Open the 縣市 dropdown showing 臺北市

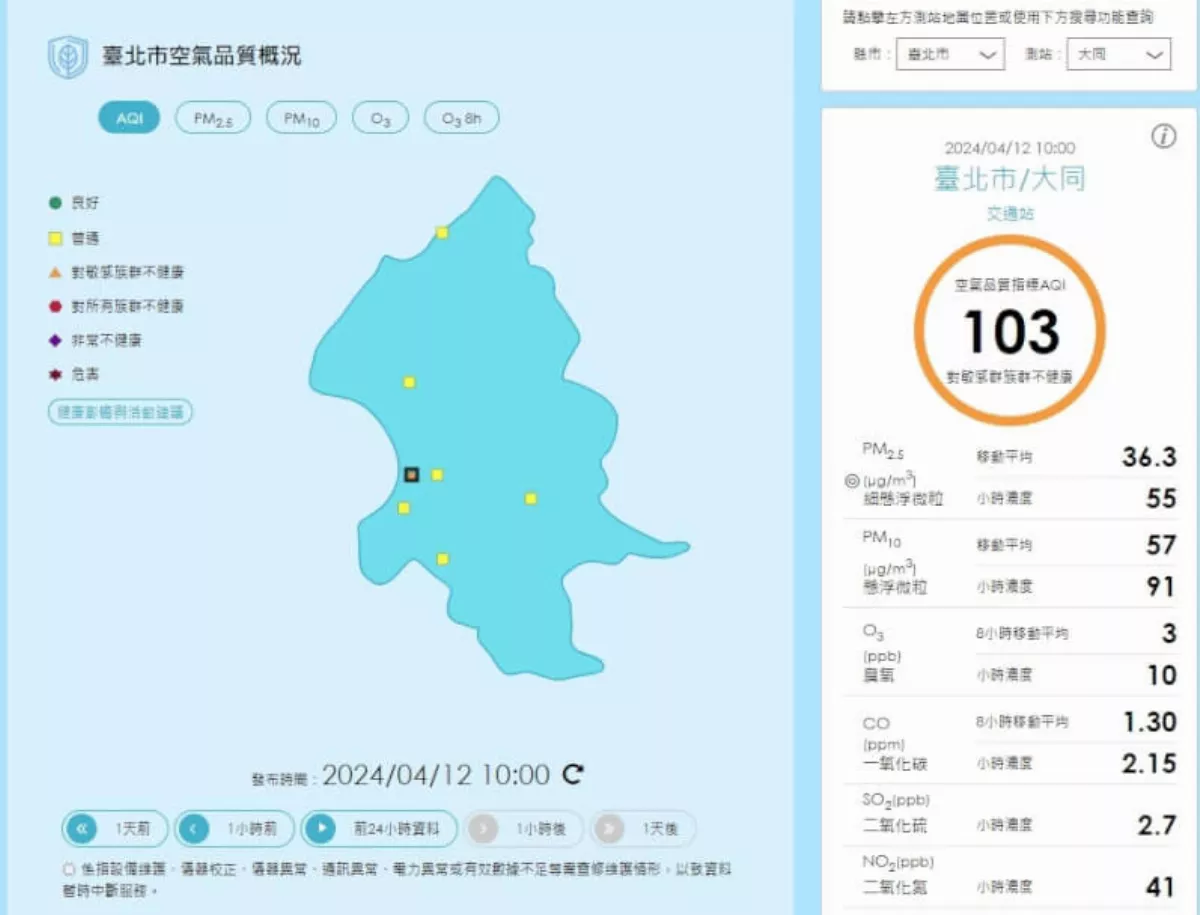pos(950,54)
